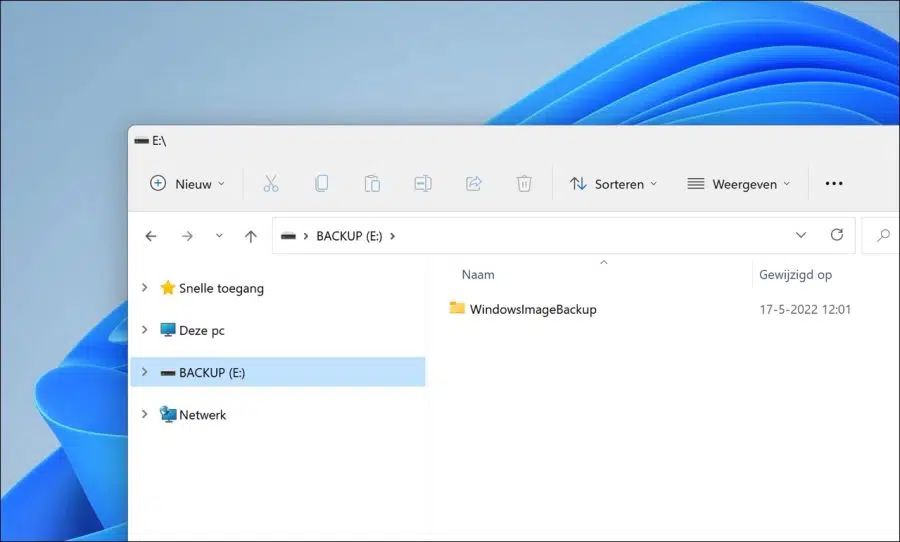
Task: Click the Copy icon in toolbar
Action: point(321,184)
